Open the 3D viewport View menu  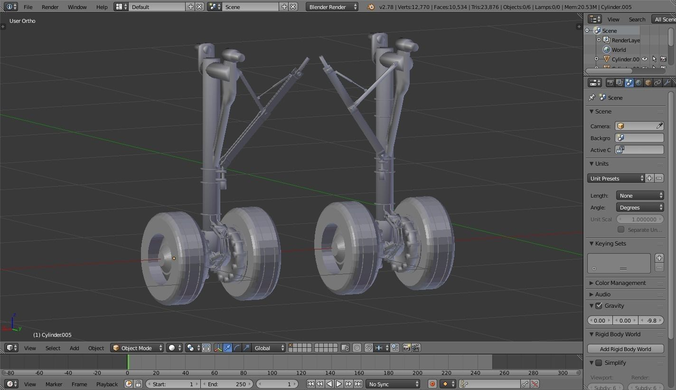coord(30,348)
